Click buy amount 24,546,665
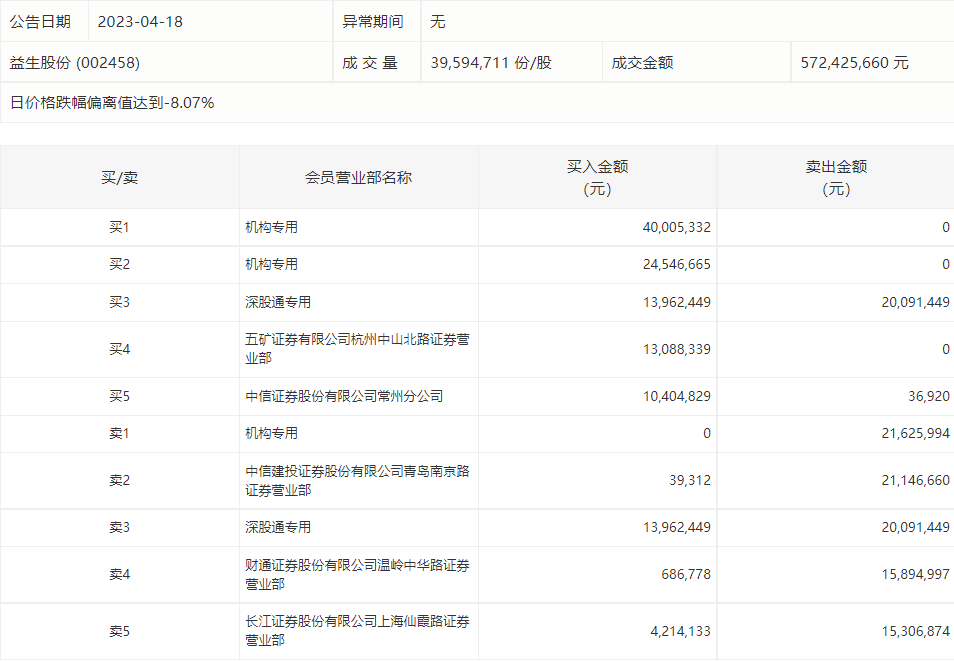The image size is (954, 662). point(677,265)
